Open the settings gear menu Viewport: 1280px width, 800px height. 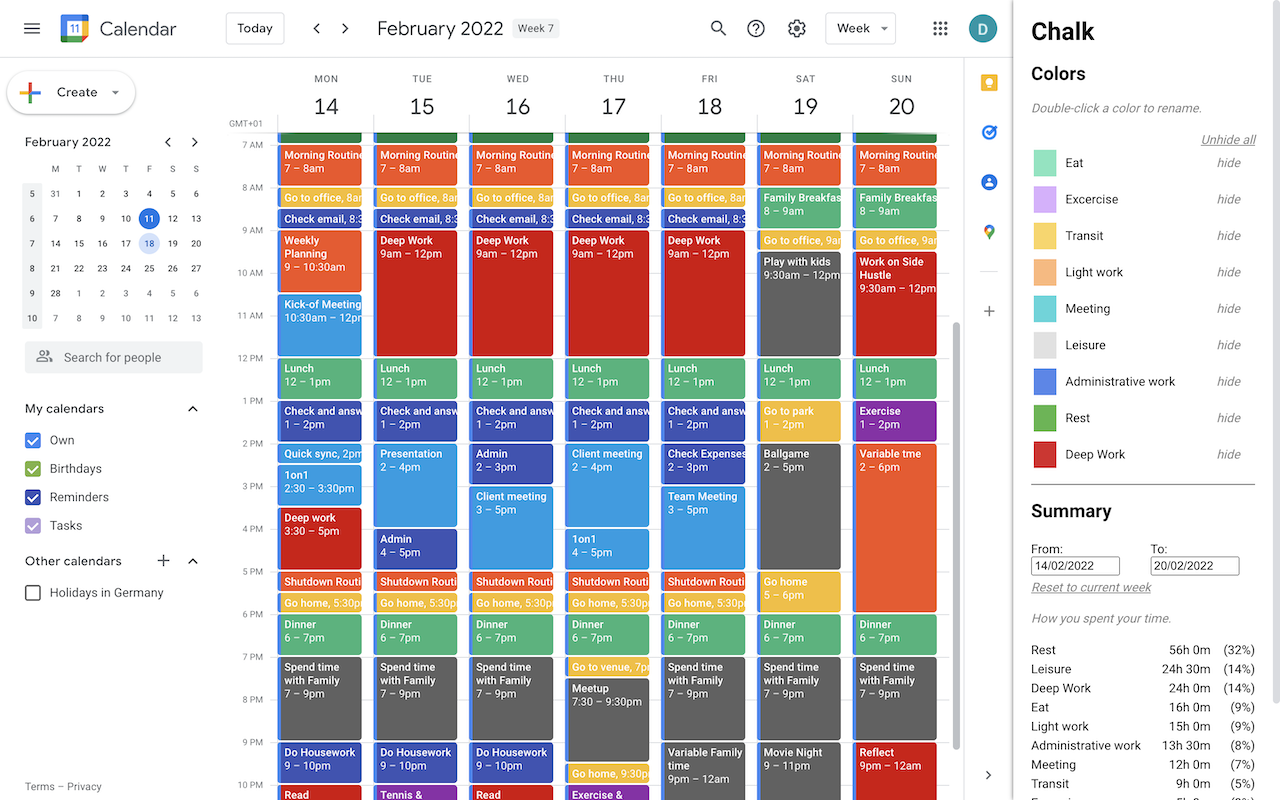[797, 29]
